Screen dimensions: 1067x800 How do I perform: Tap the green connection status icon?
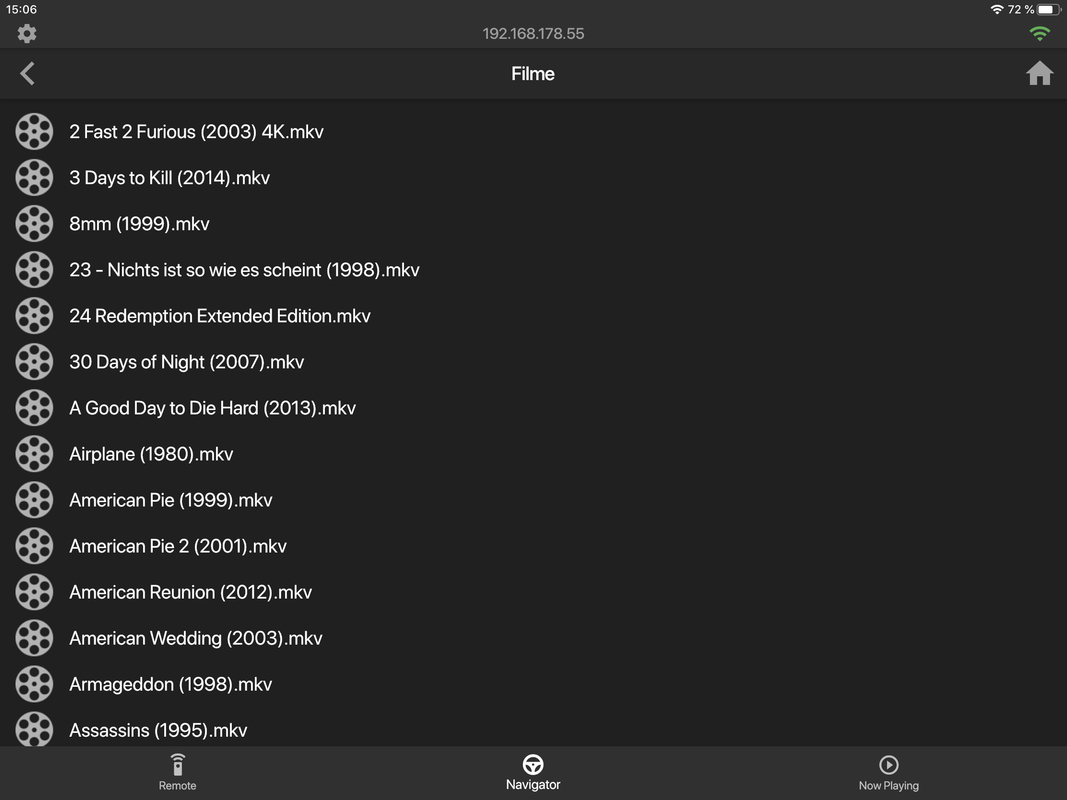click(x=1039, y=33)
